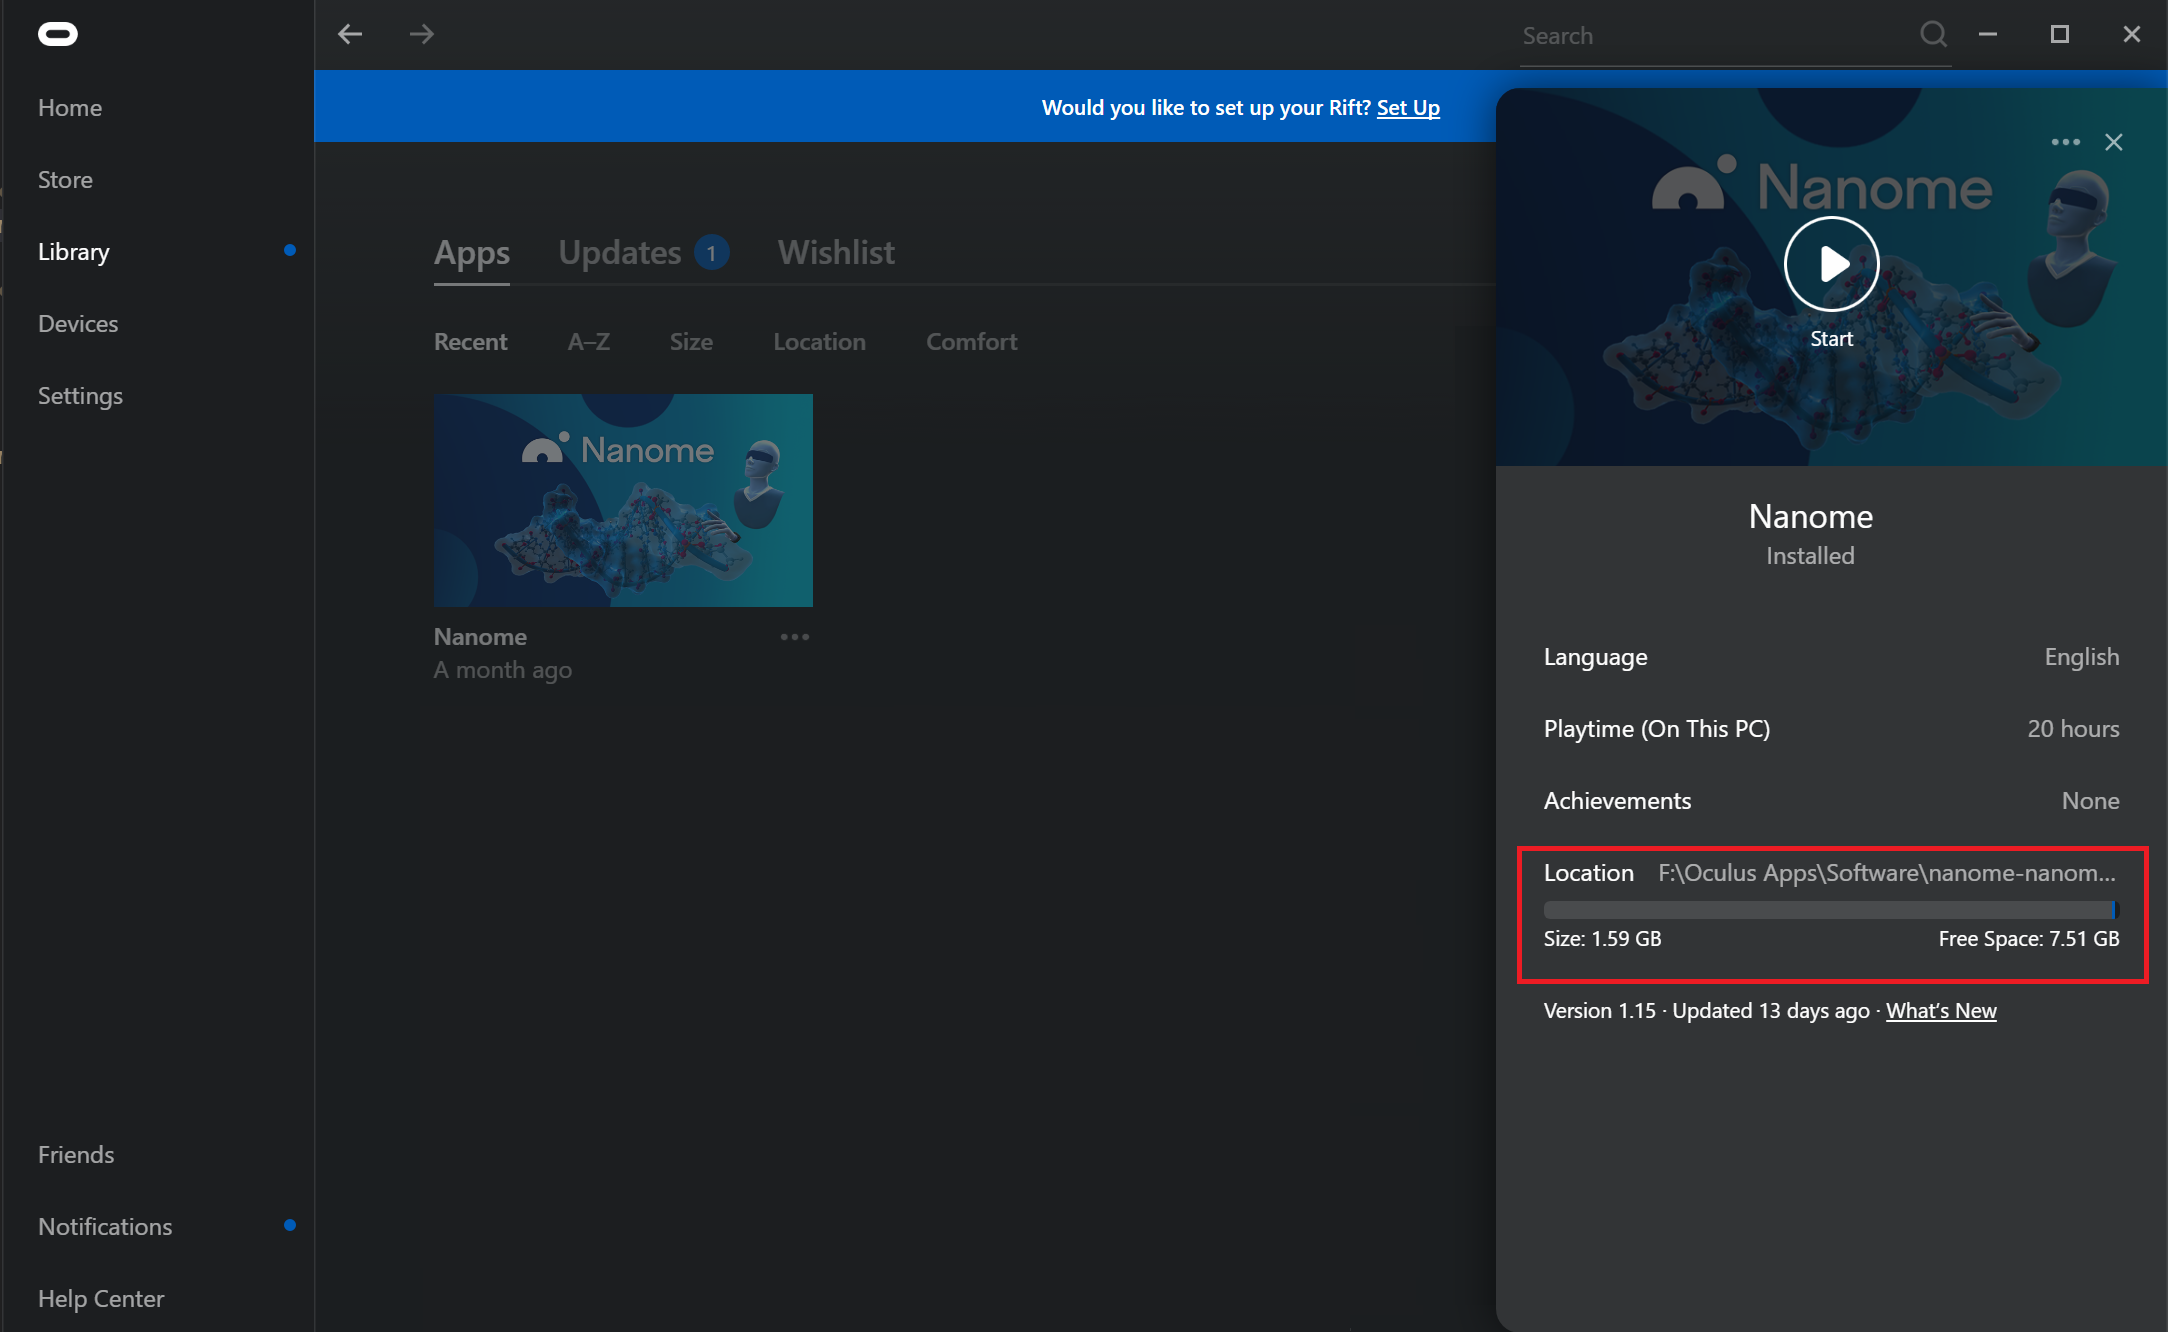Sort apps by Comfort
The image size is (2168, 1332).
click(971, 342)
